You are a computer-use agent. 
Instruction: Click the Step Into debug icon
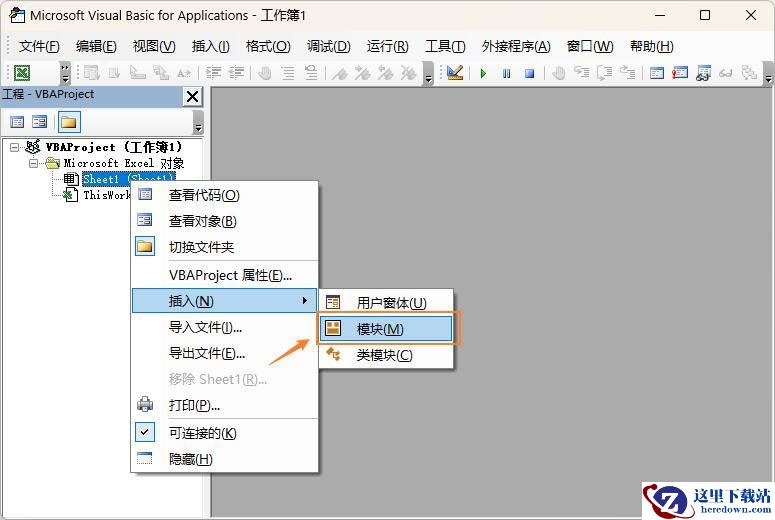581,73
